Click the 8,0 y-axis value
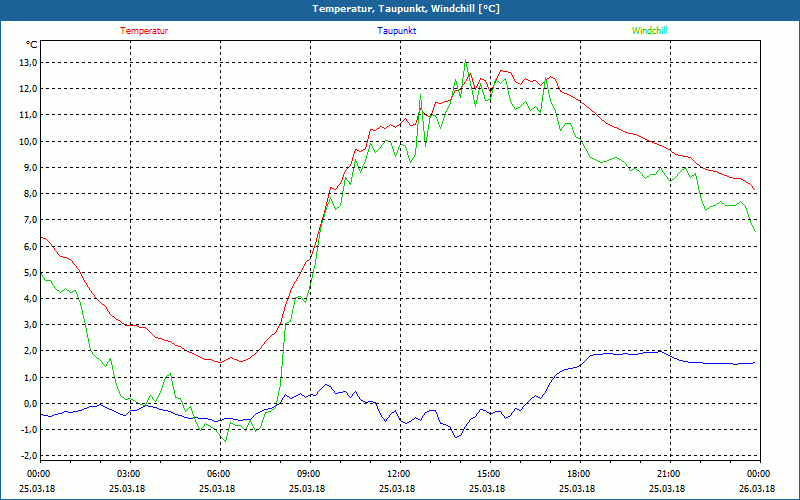Viewport: 800px width, 500px height. [30, 193]
